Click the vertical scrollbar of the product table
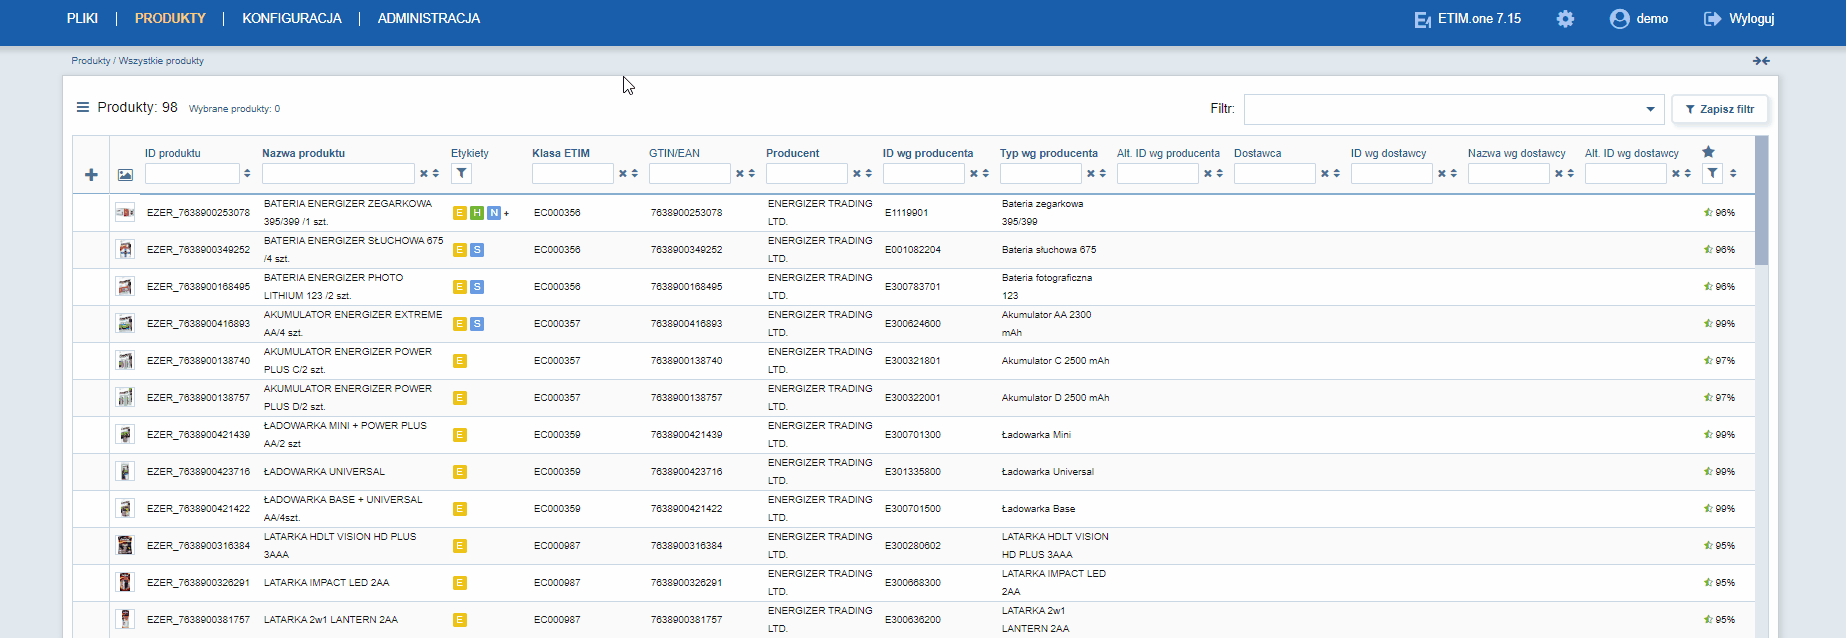The width and height of the screenshot is (1846, 638). [x=1762, y=200]
